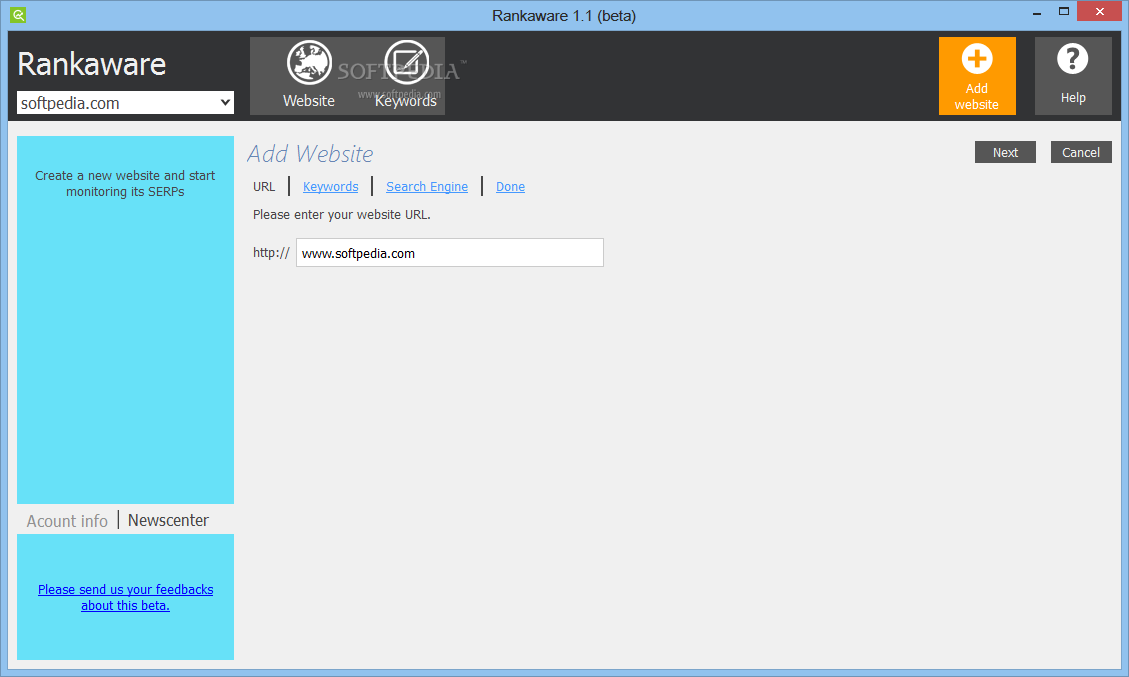Cancel the Add Website wizard

pyautogui.click(x=1081, y=152)
